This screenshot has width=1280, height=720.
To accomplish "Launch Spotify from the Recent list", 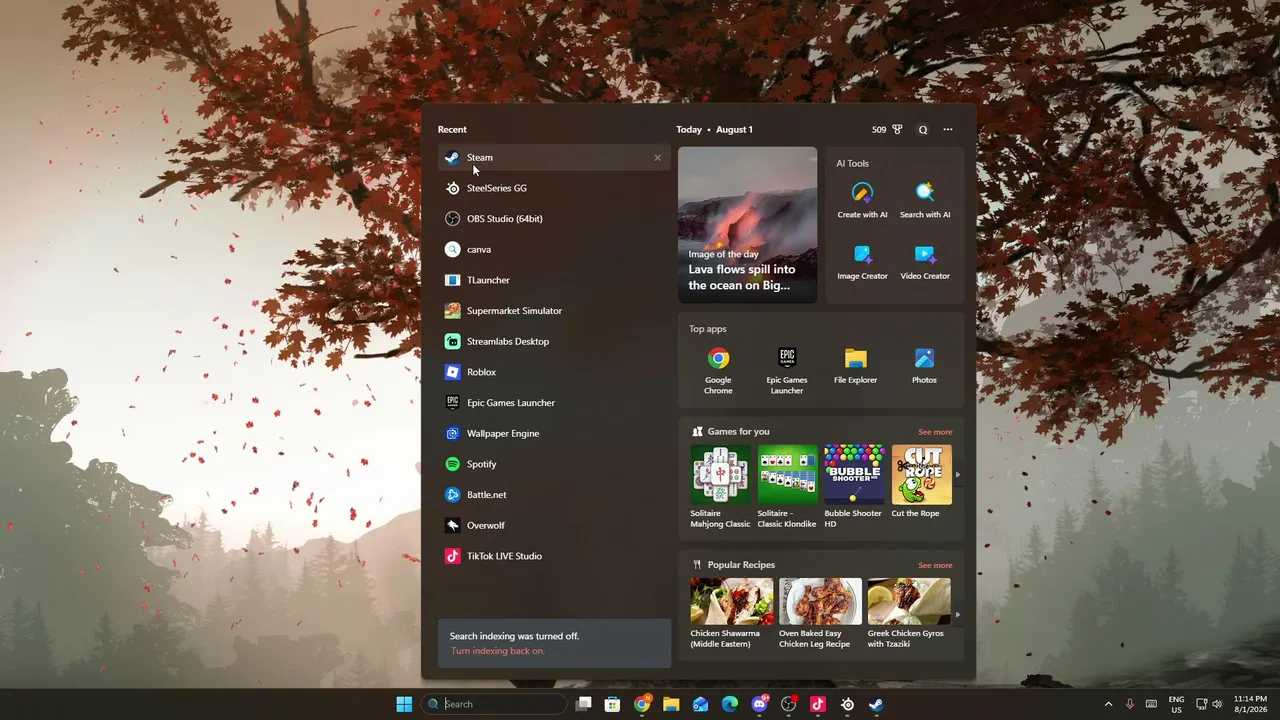I will (x=554, y=464).
